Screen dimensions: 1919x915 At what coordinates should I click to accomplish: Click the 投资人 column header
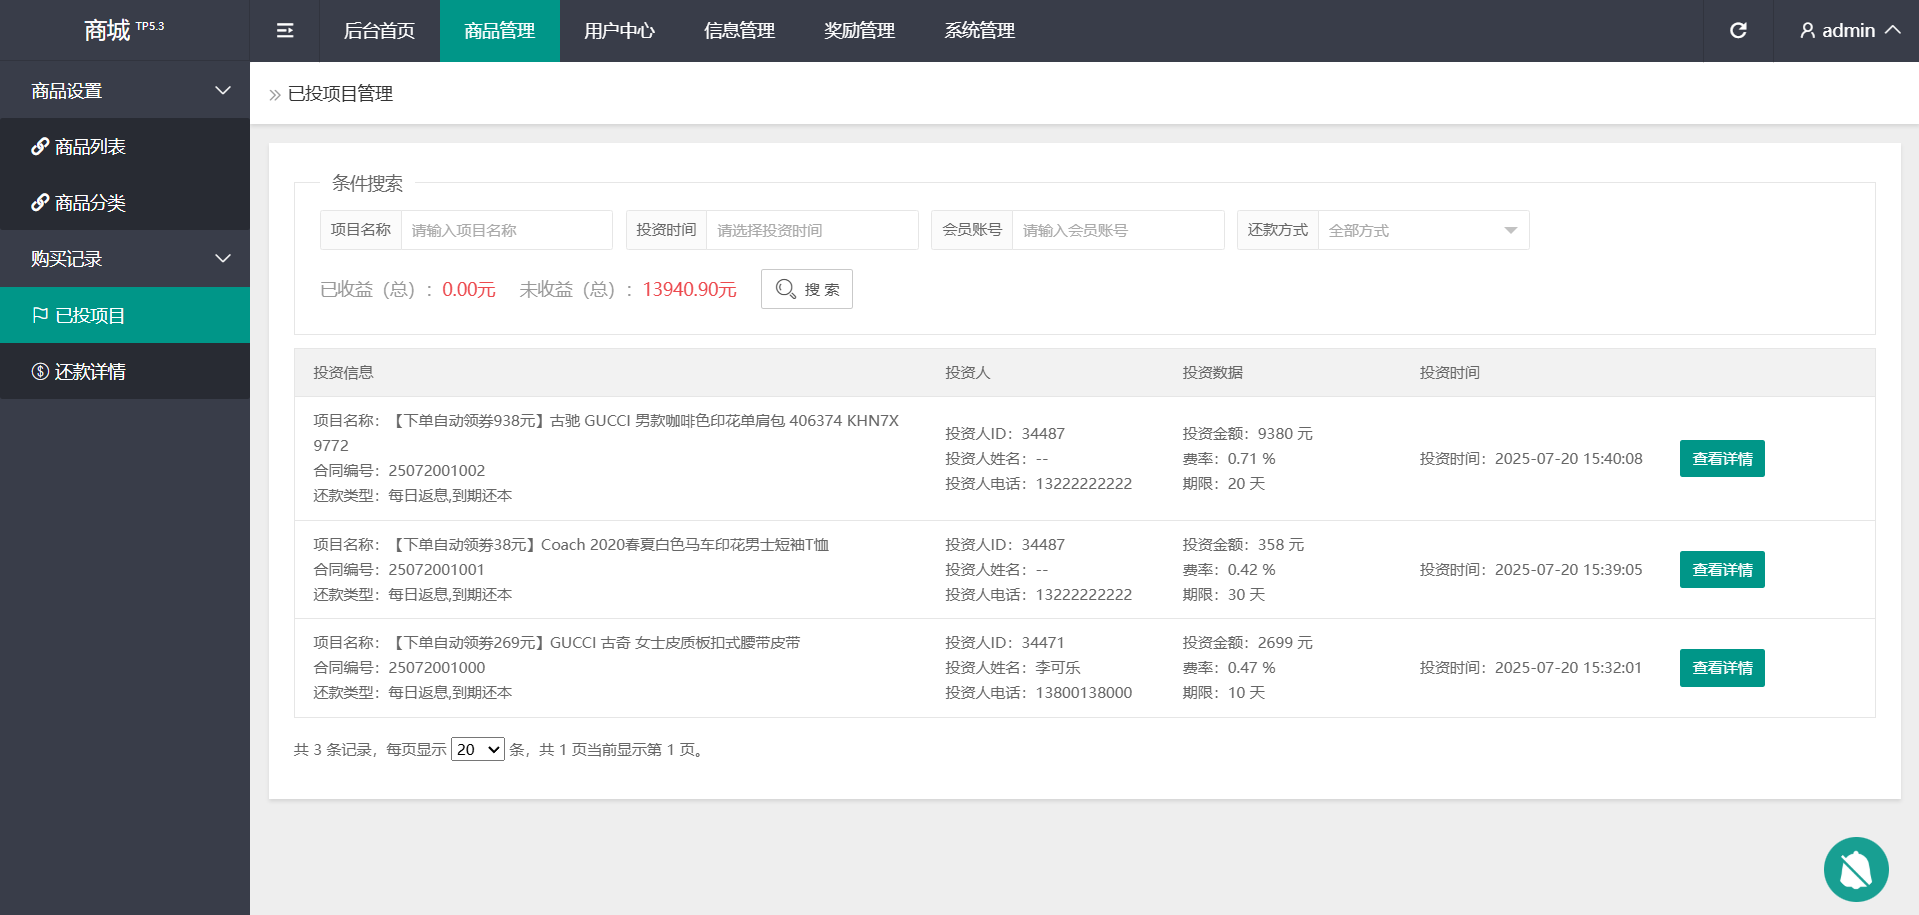click(967, 373)
